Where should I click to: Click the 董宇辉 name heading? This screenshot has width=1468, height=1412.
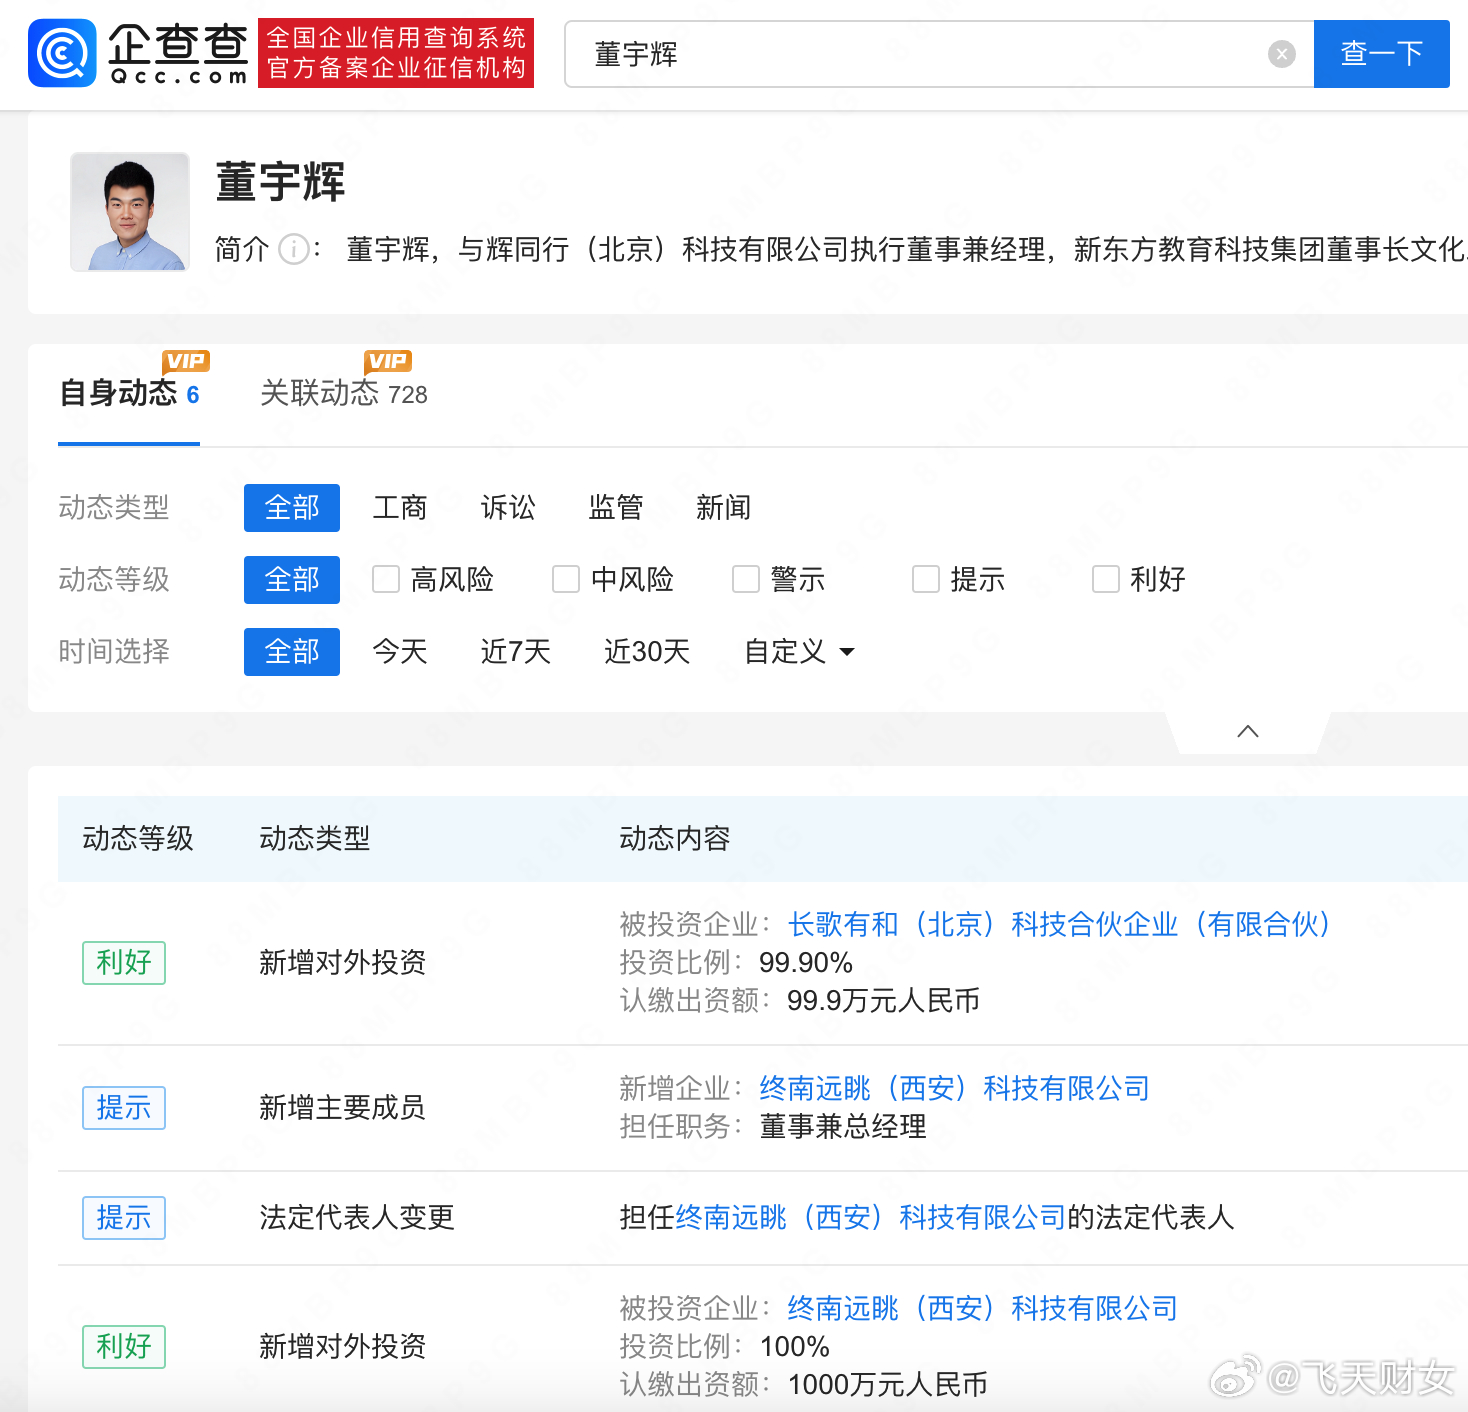point(280,182)
